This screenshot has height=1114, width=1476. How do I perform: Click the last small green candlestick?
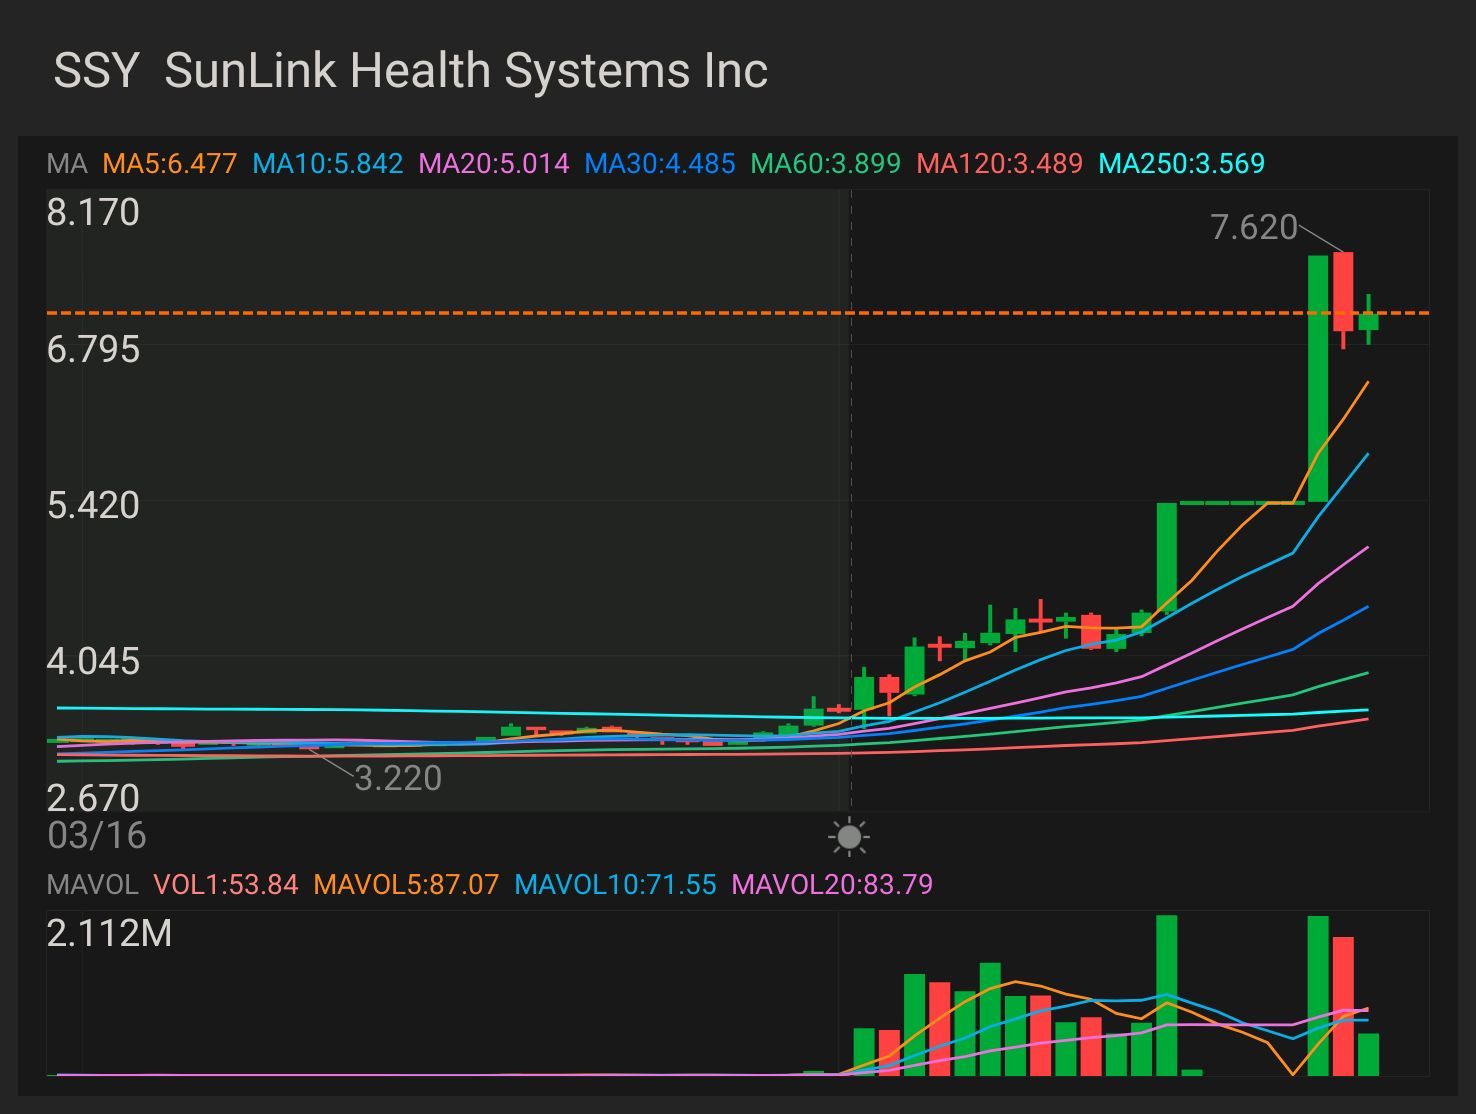(x=1368, y=321)
